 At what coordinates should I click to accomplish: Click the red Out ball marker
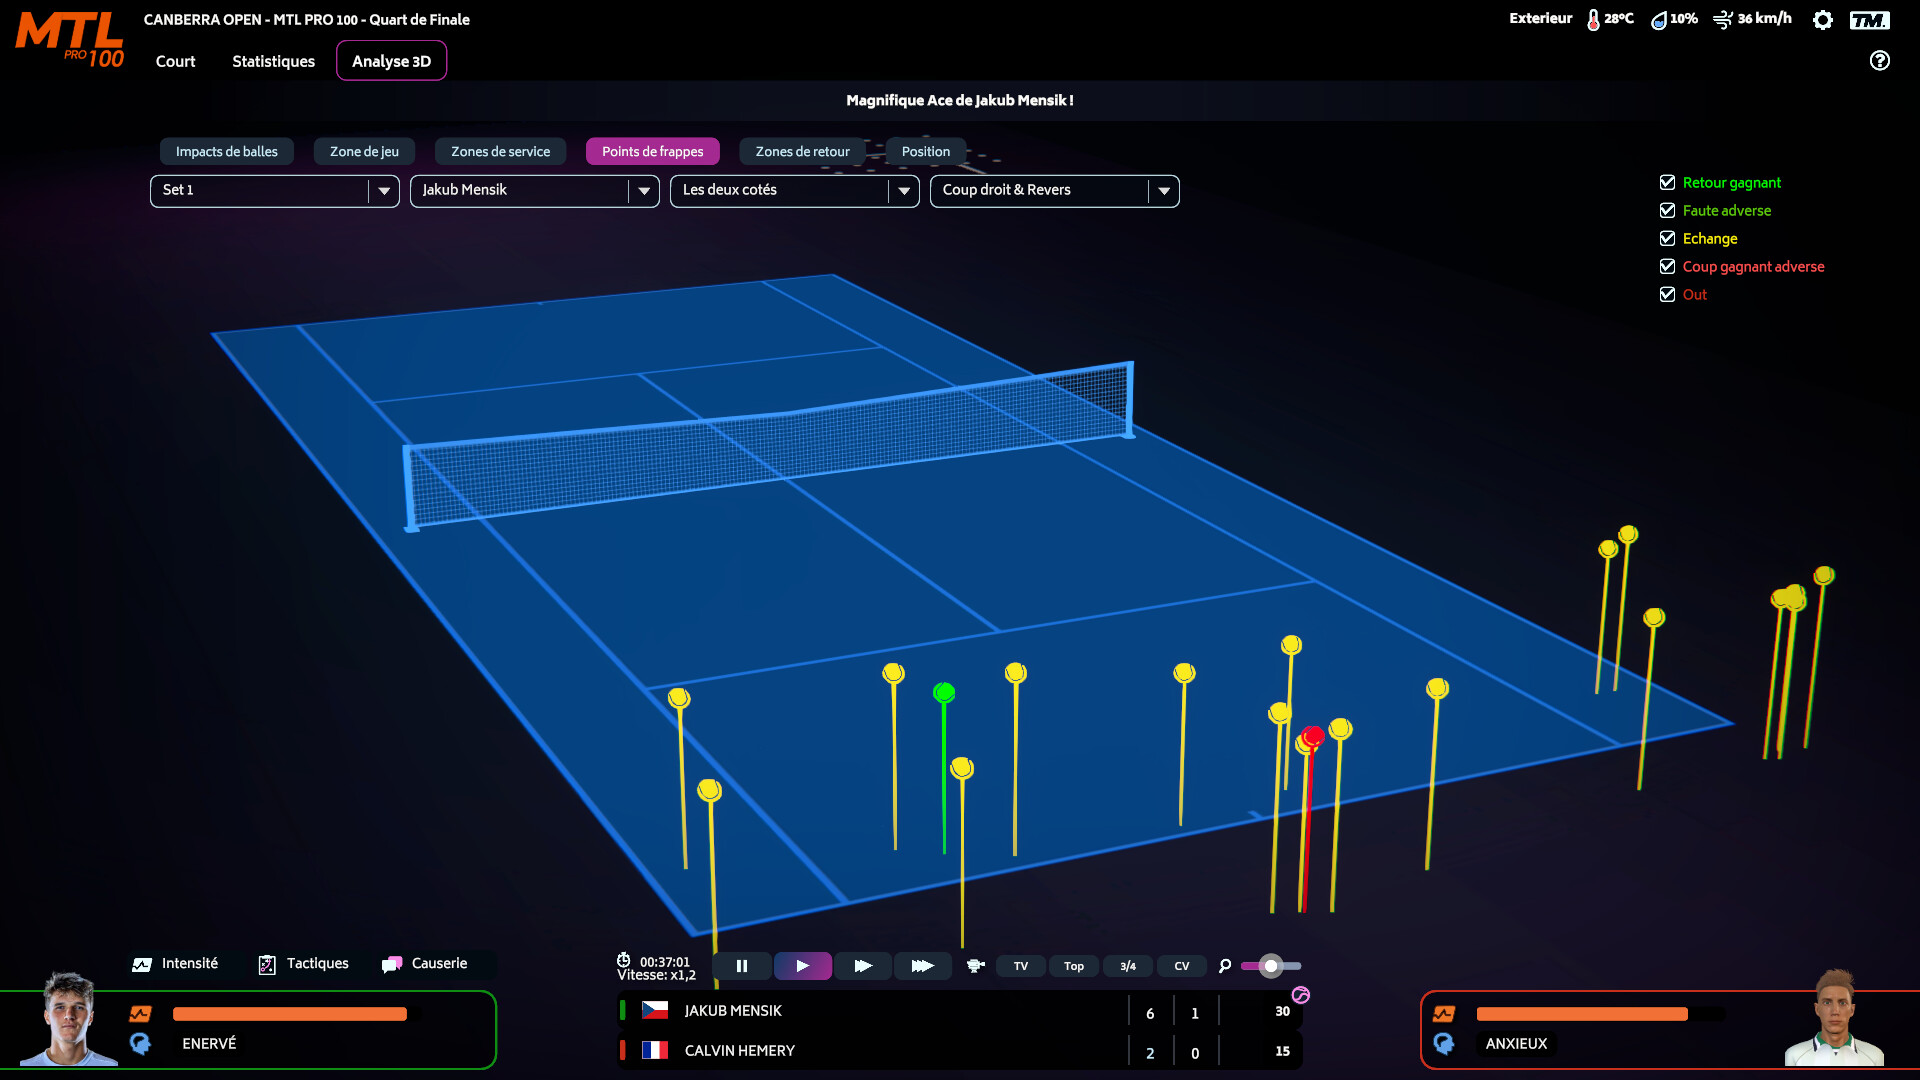[x=1314, y=736]
